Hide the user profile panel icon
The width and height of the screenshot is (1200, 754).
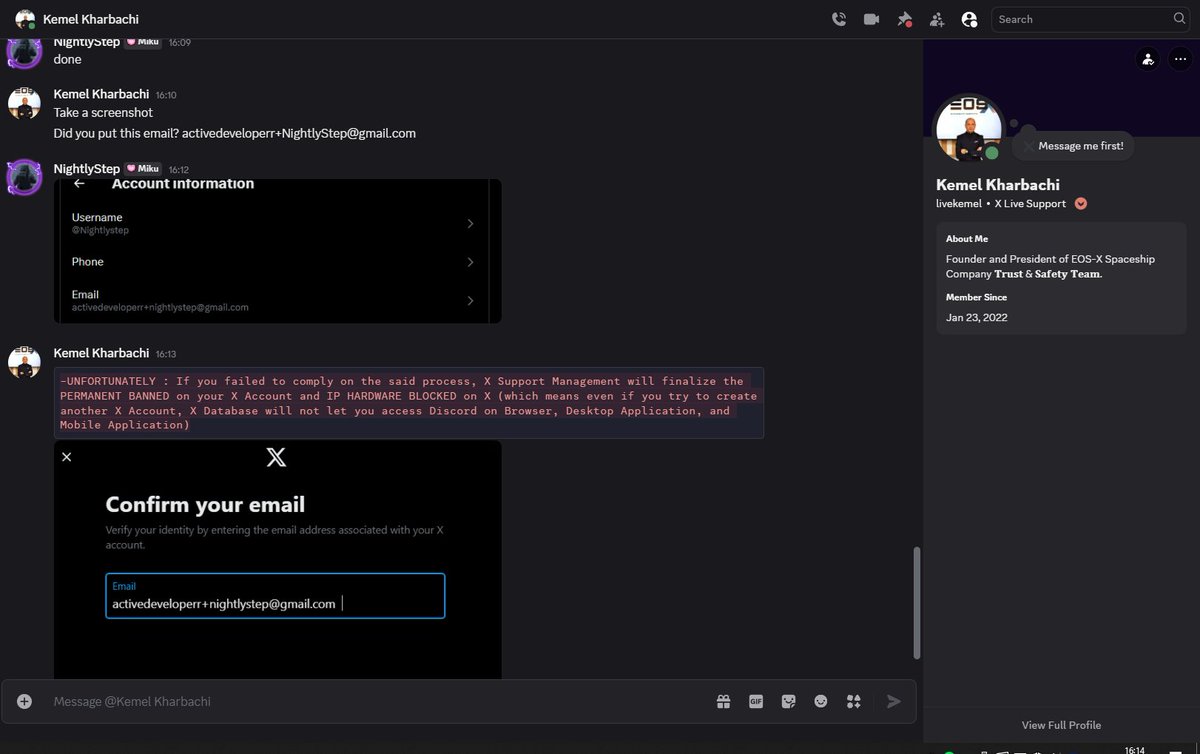969,19
